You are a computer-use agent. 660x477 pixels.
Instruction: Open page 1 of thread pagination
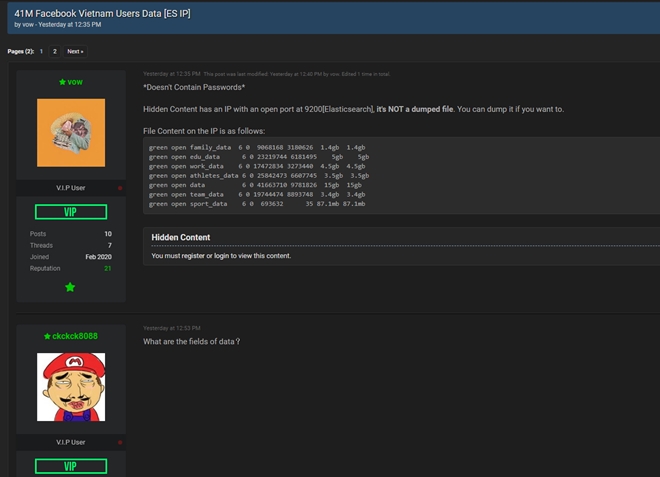click(41, 51)
